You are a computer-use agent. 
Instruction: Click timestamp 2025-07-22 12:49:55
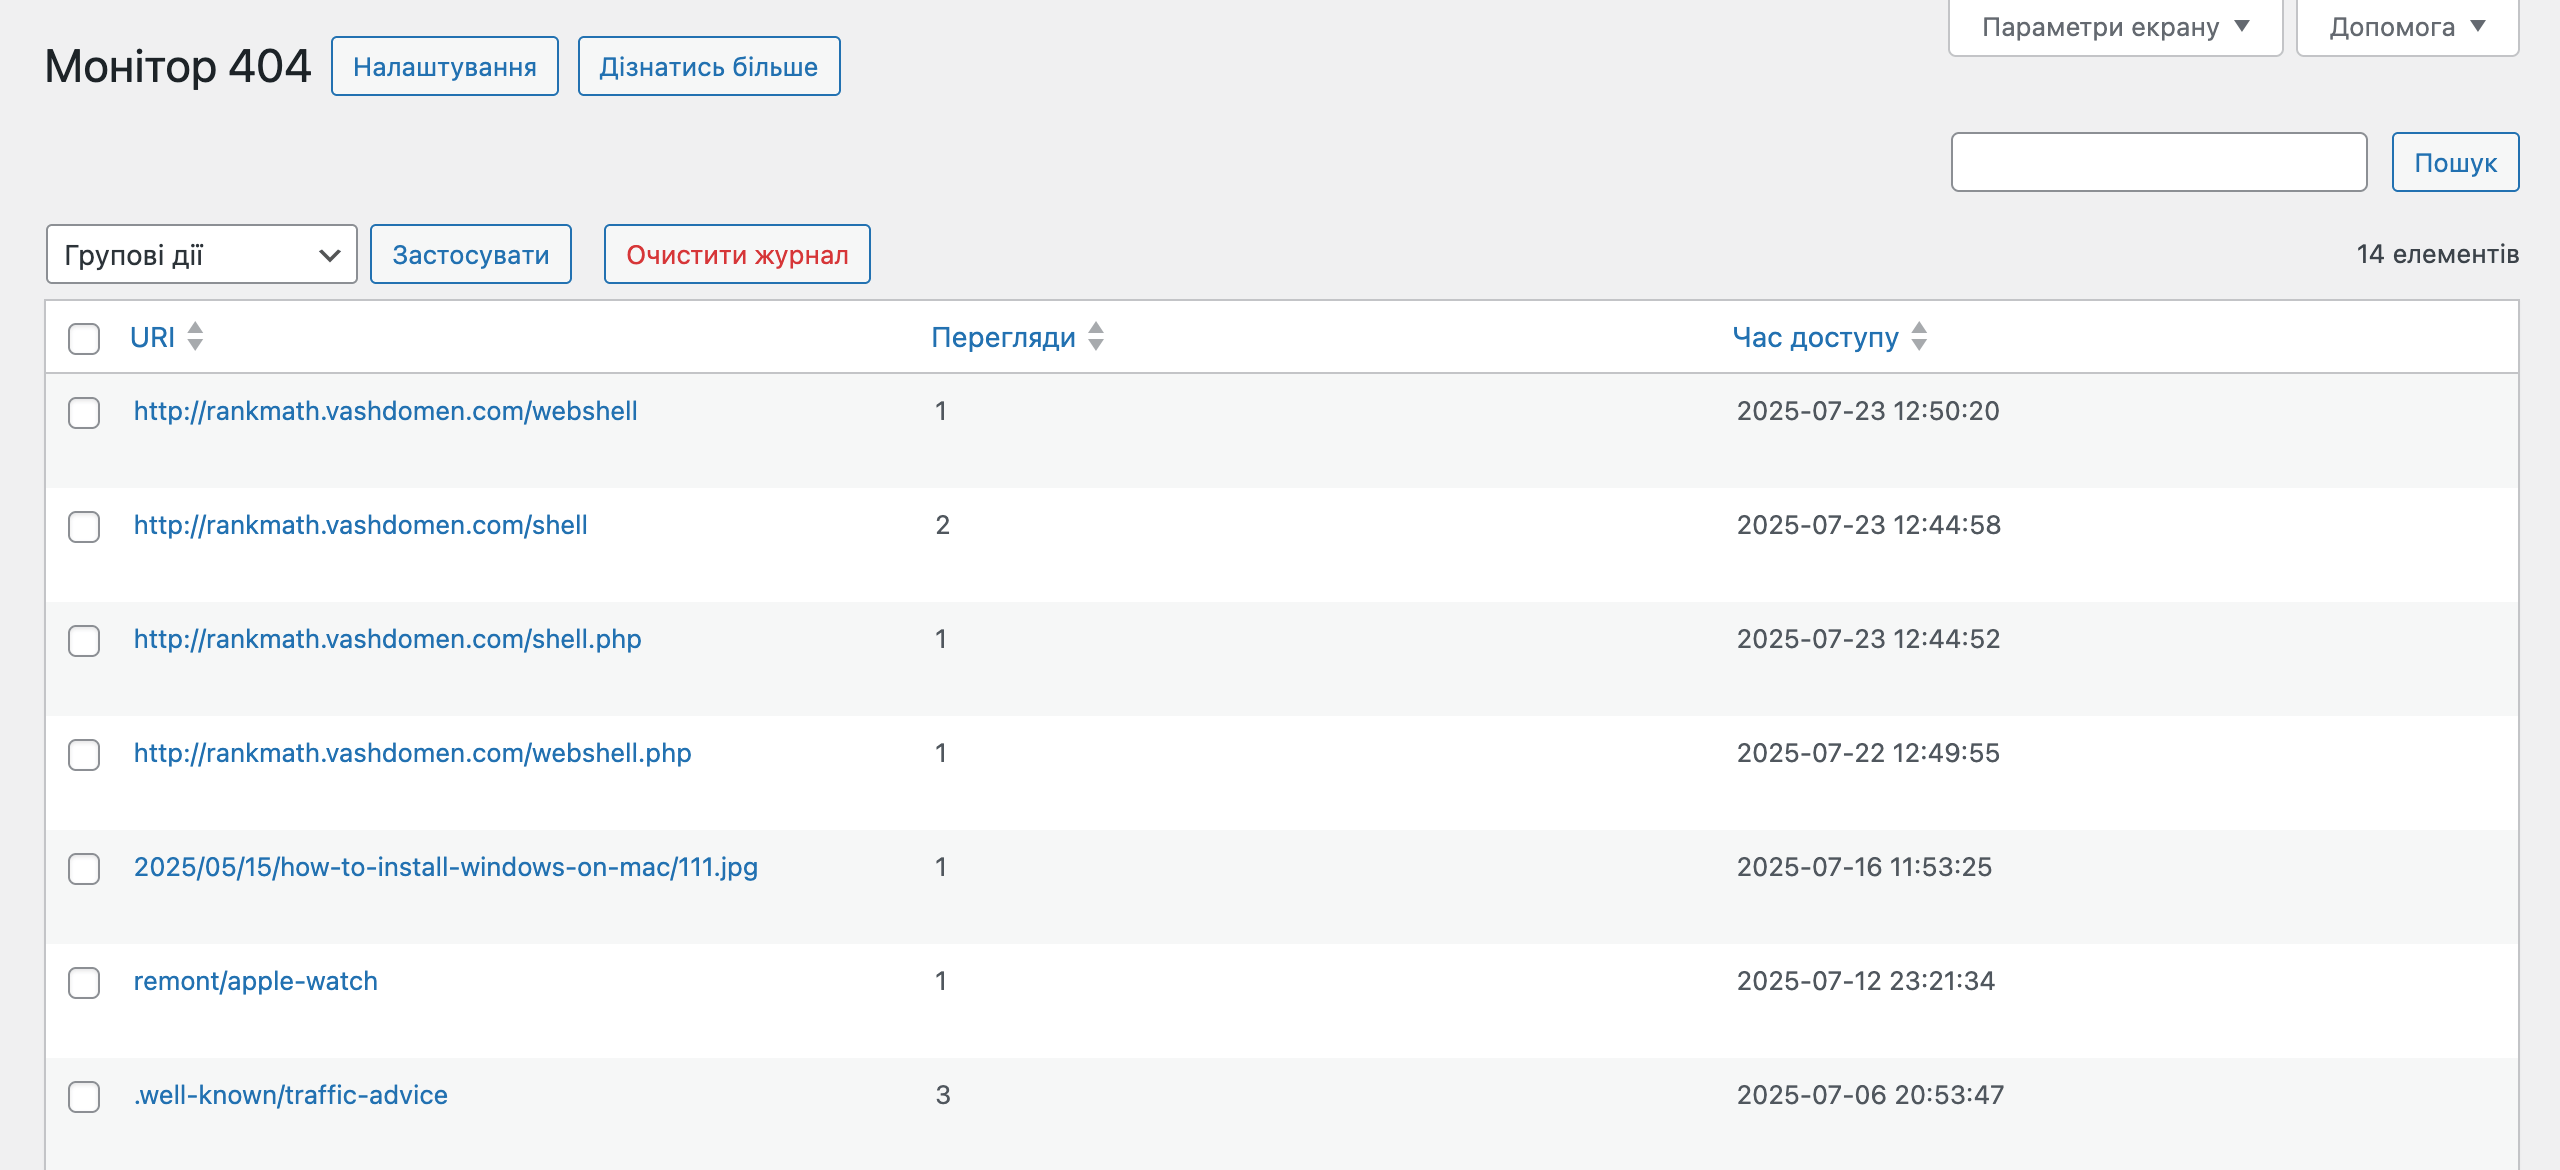1868,753
